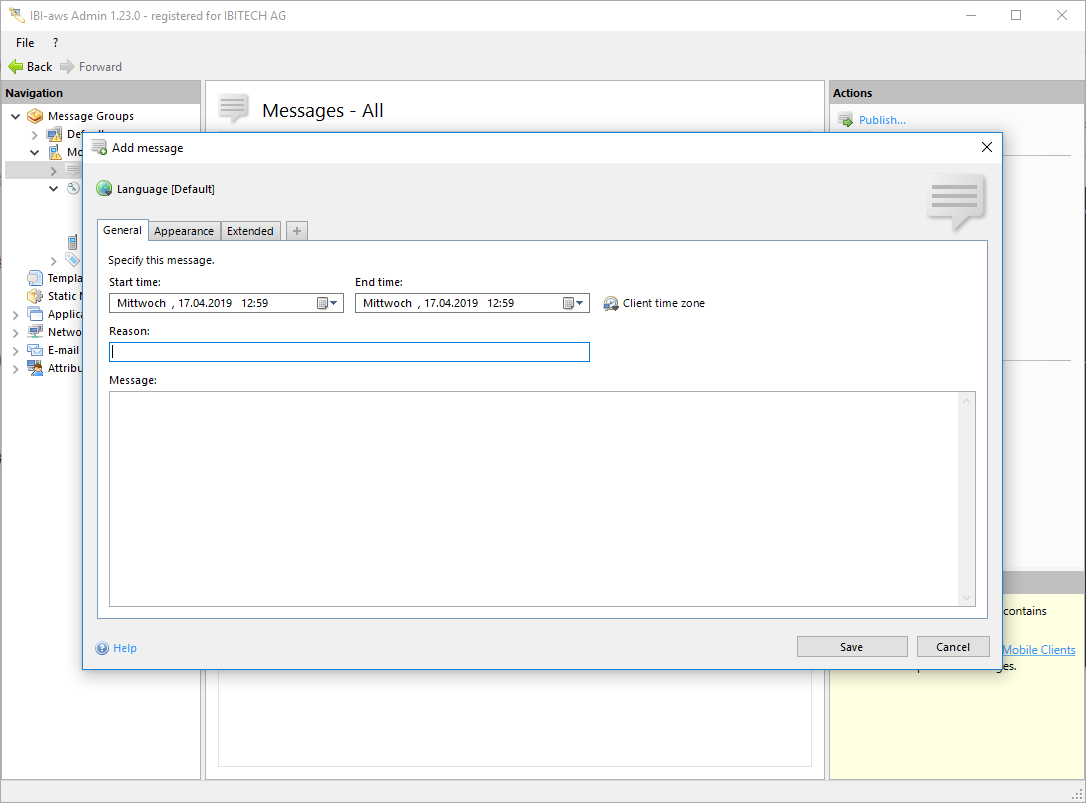This screenshot has height=803, width=1086.
Task: Click the Mobile Clients link
Action: tap(1039, 650)
